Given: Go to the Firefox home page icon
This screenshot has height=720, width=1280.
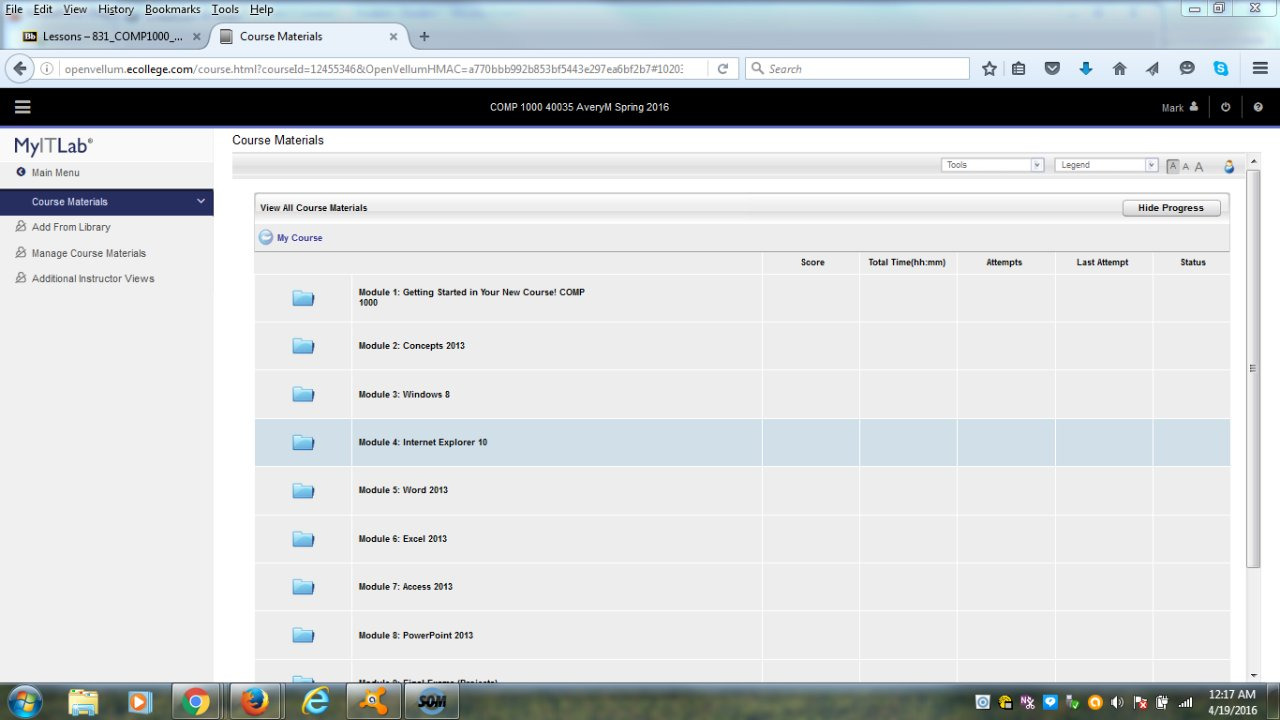Looking at the screenshot, I should [x=1120, y=69].
